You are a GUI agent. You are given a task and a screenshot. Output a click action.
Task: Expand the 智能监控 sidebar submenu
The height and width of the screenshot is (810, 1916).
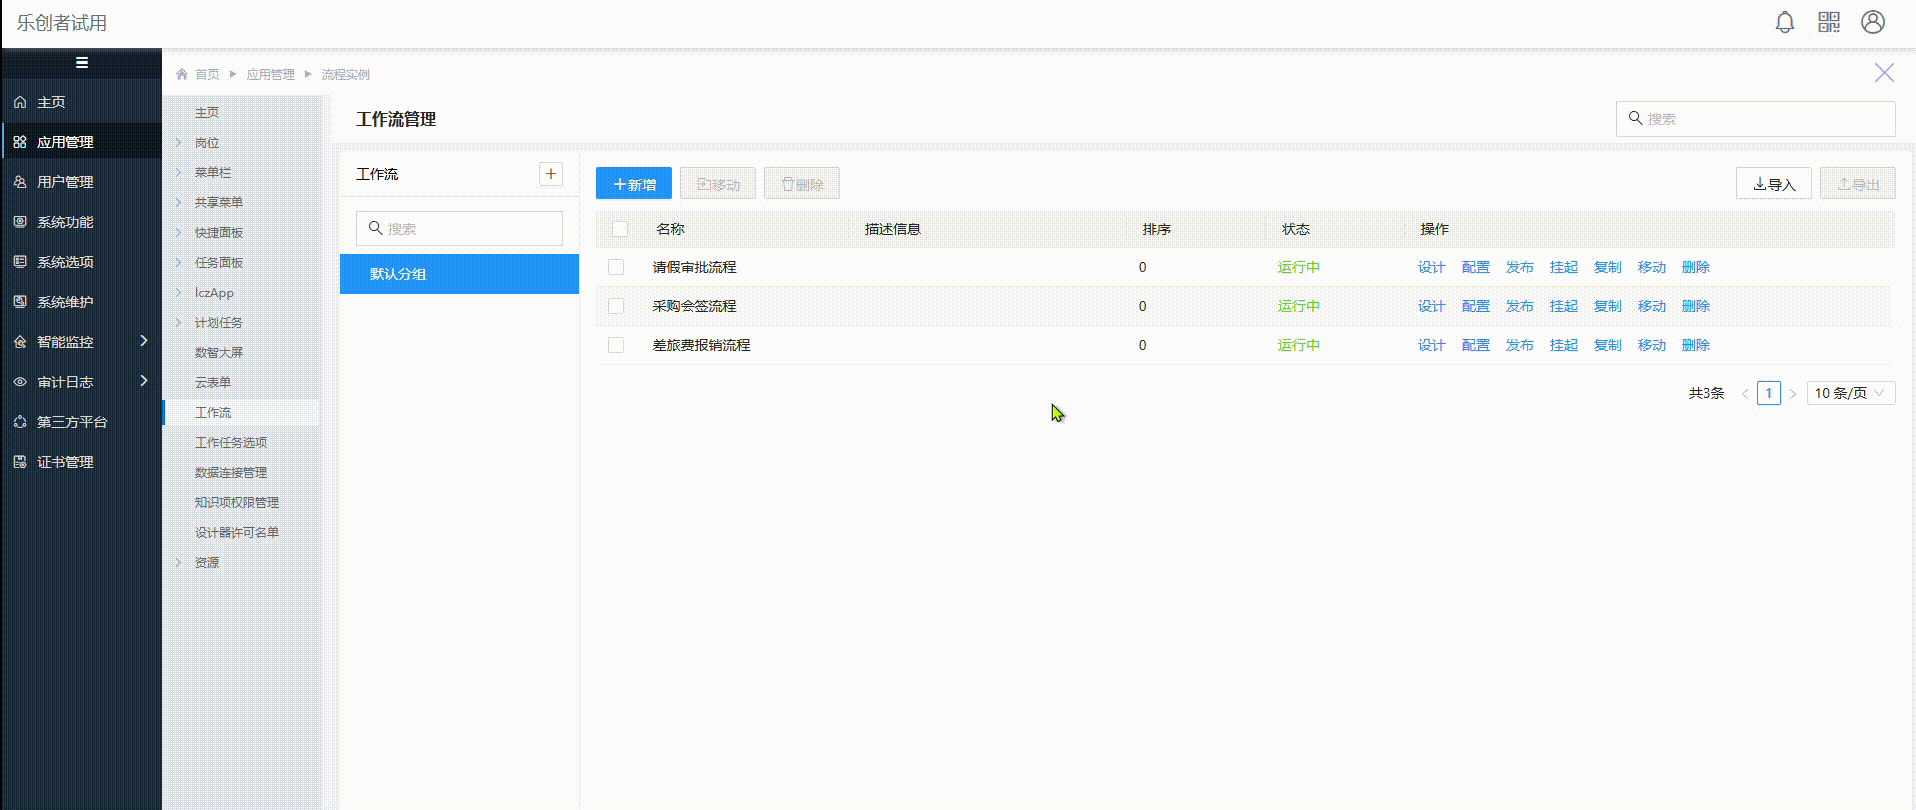tap(144, 341)
